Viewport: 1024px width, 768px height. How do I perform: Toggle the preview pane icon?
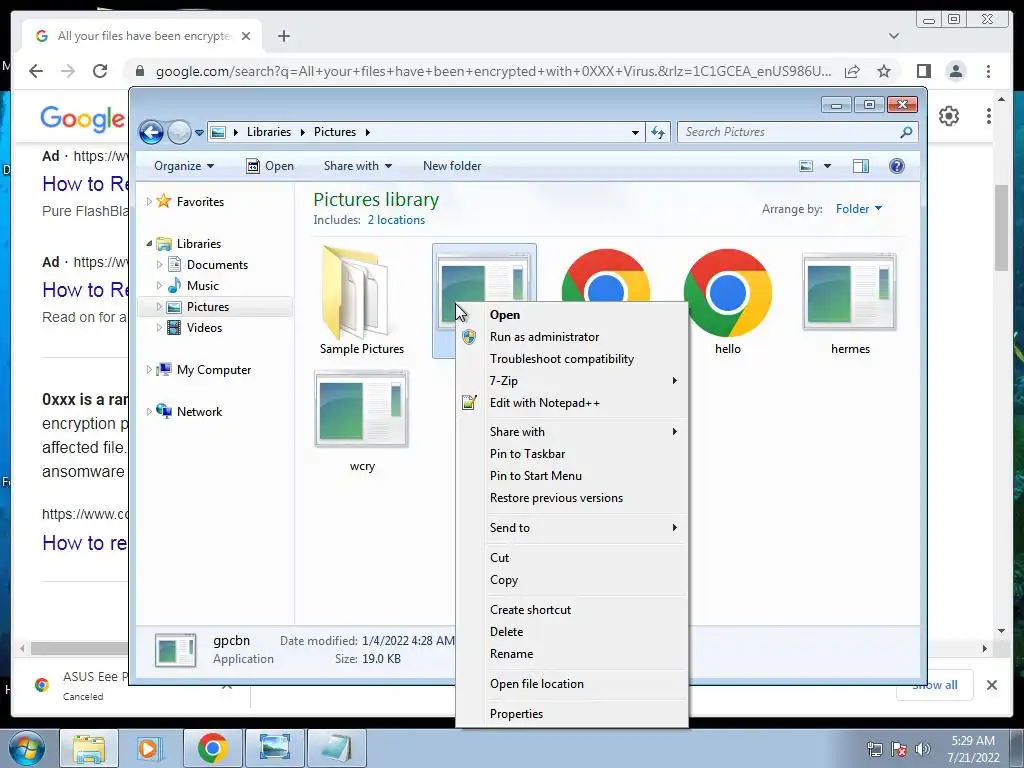click(x=861, y=166)
